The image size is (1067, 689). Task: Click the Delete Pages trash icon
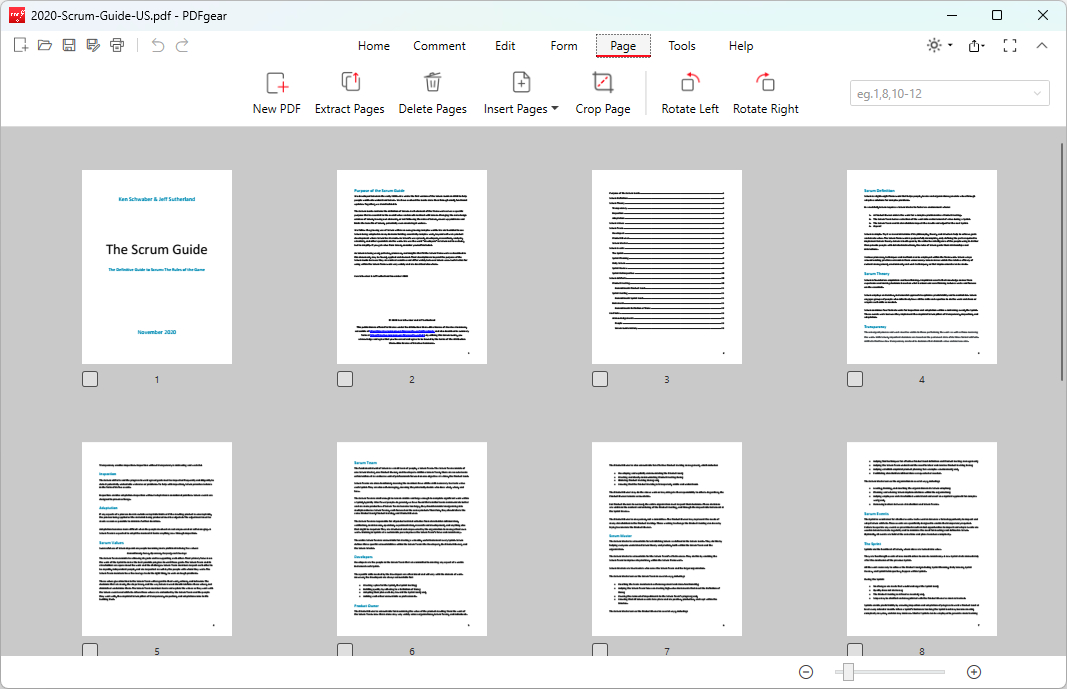coord(432,83)
